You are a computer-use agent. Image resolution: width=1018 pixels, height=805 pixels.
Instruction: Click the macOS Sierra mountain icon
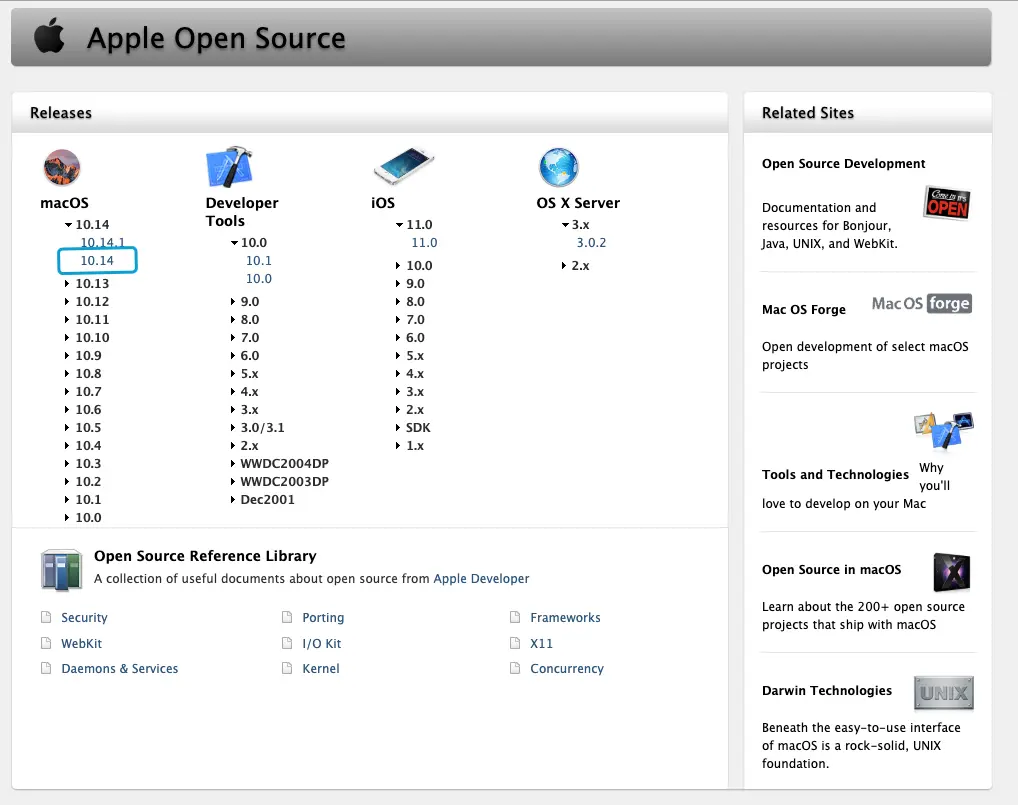tap(62, 167)
